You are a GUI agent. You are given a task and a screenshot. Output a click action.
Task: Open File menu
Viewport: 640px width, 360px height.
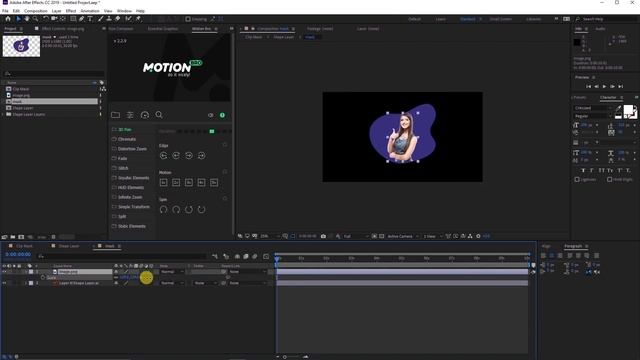[x=5, y=11]
